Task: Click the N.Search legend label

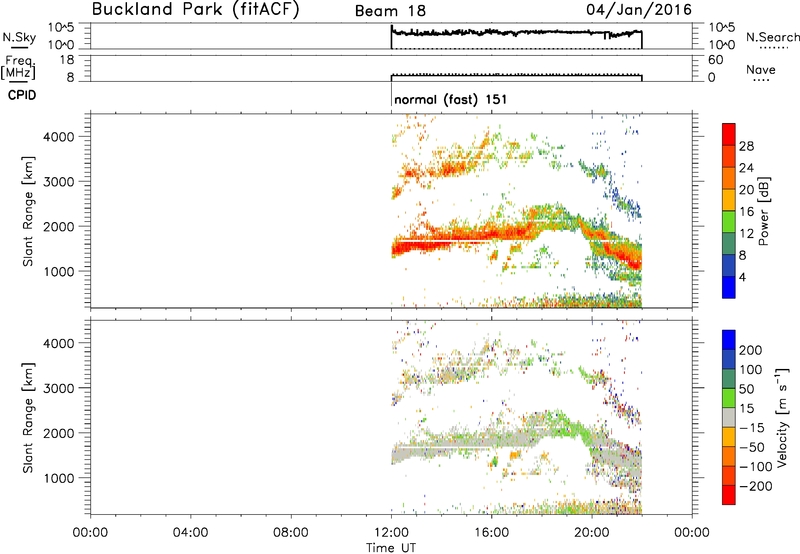Action: coord(772,37)
